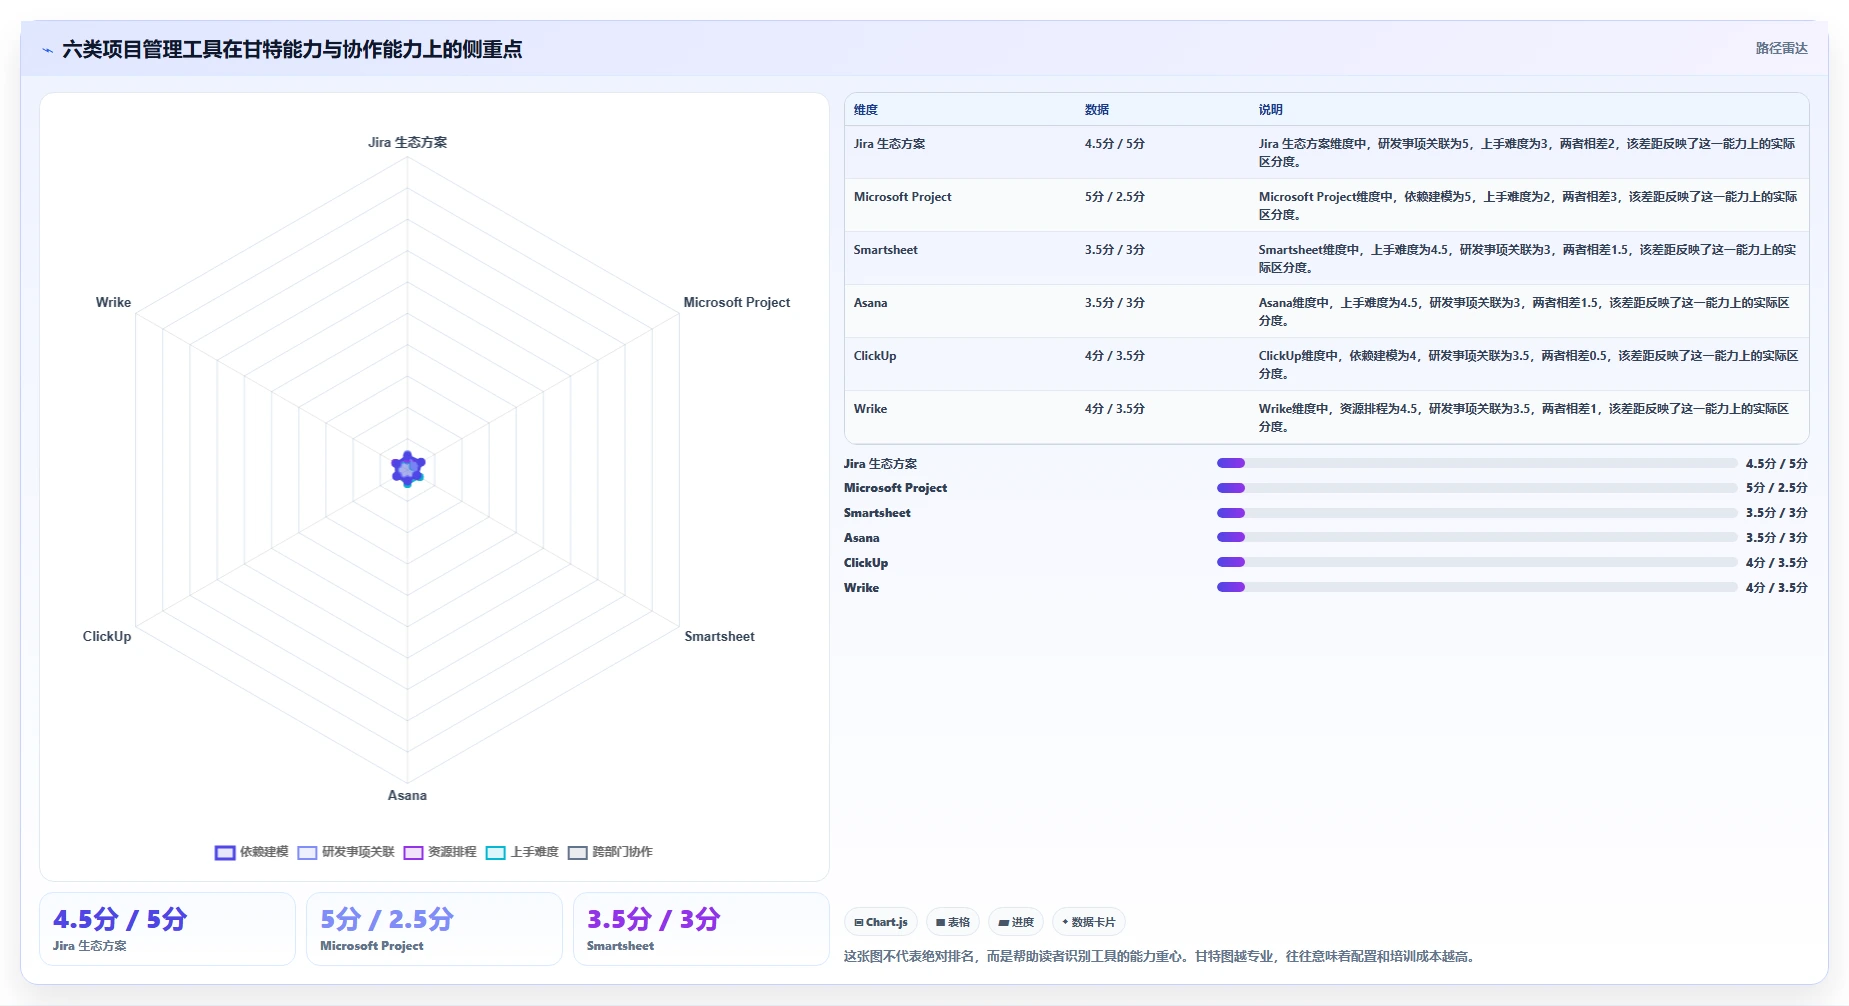Click the purple 资源排程 legend color box
The width and height of the screenshot is (1849, 1006).
[413, 853]
